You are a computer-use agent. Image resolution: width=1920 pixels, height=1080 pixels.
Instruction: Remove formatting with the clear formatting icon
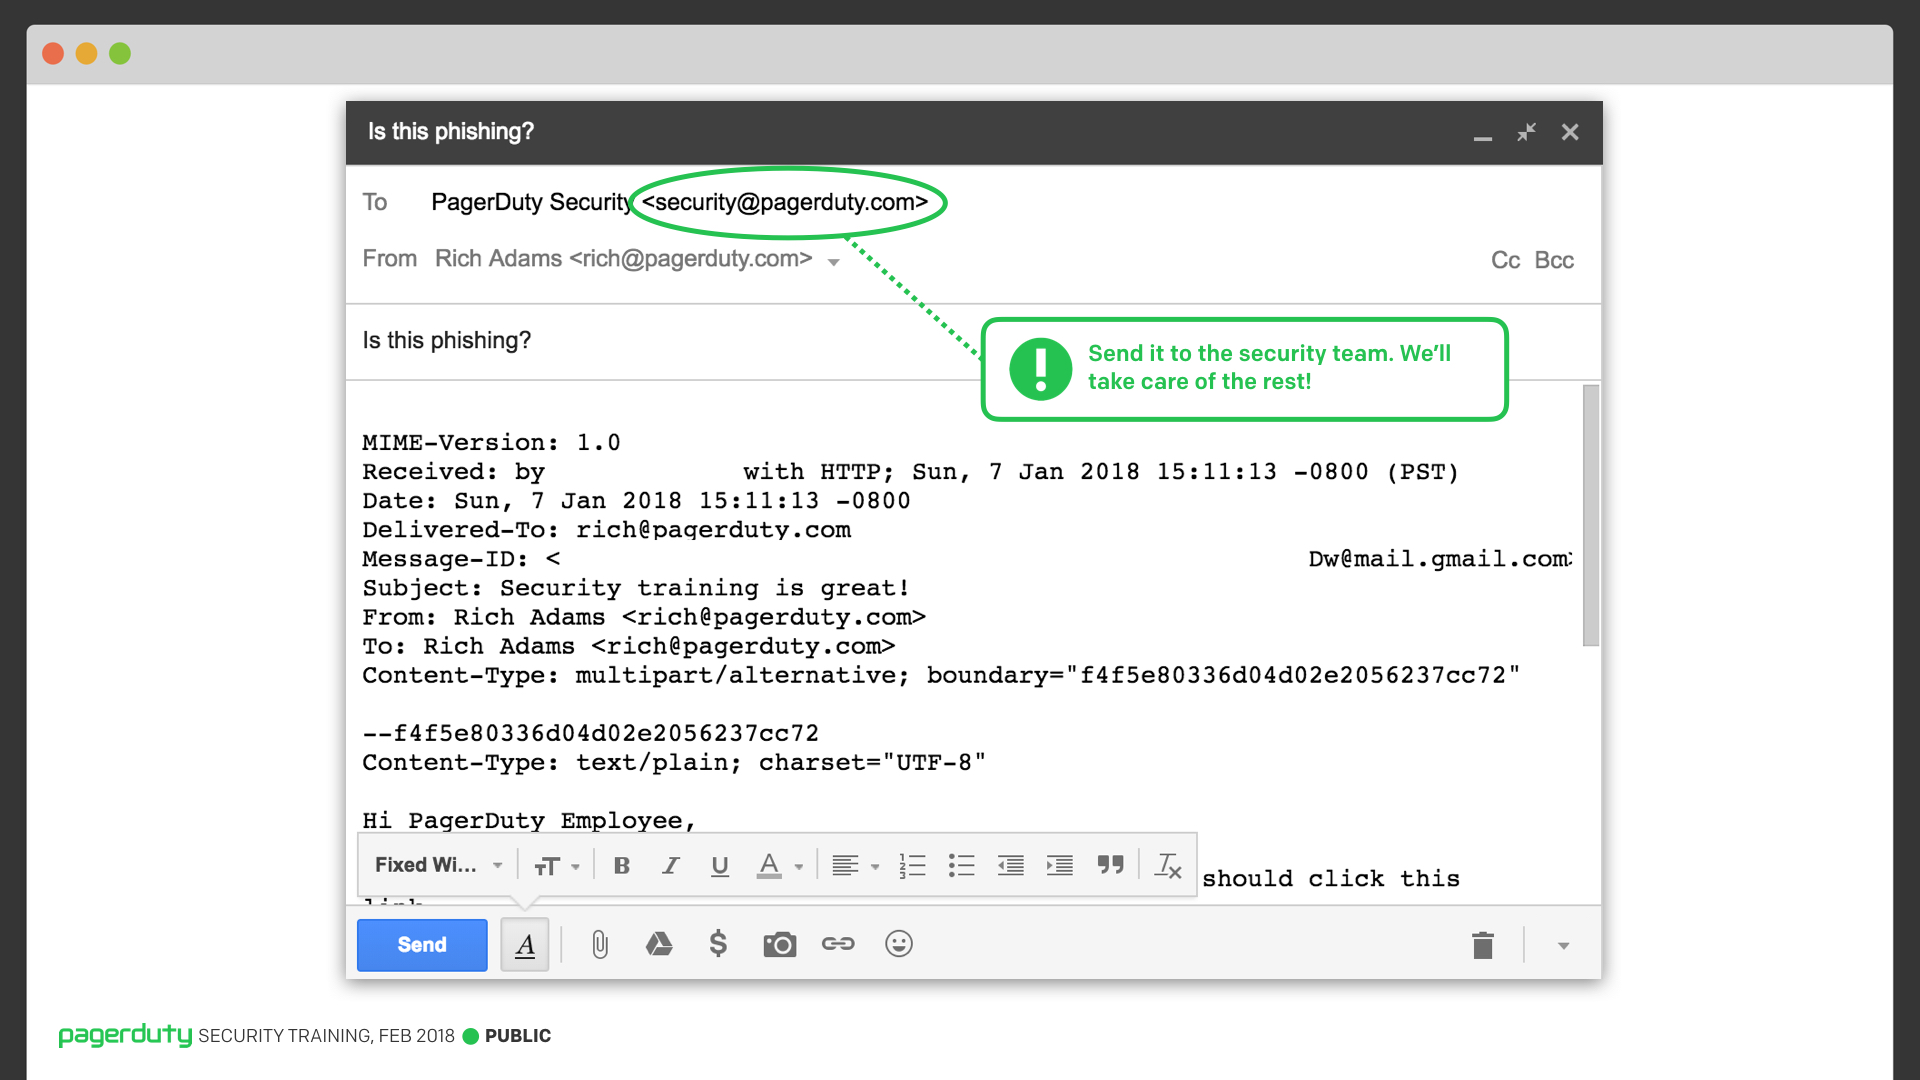tap(1168, 865)
